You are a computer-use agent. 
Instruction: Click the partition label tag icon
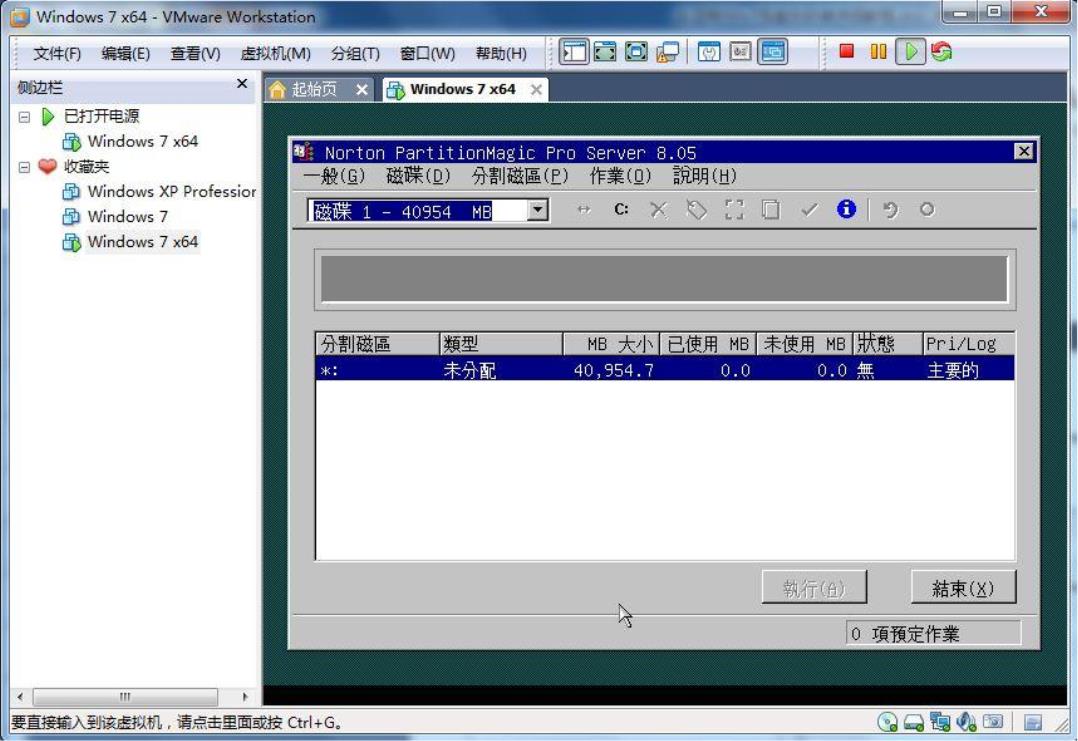[697, 210]
